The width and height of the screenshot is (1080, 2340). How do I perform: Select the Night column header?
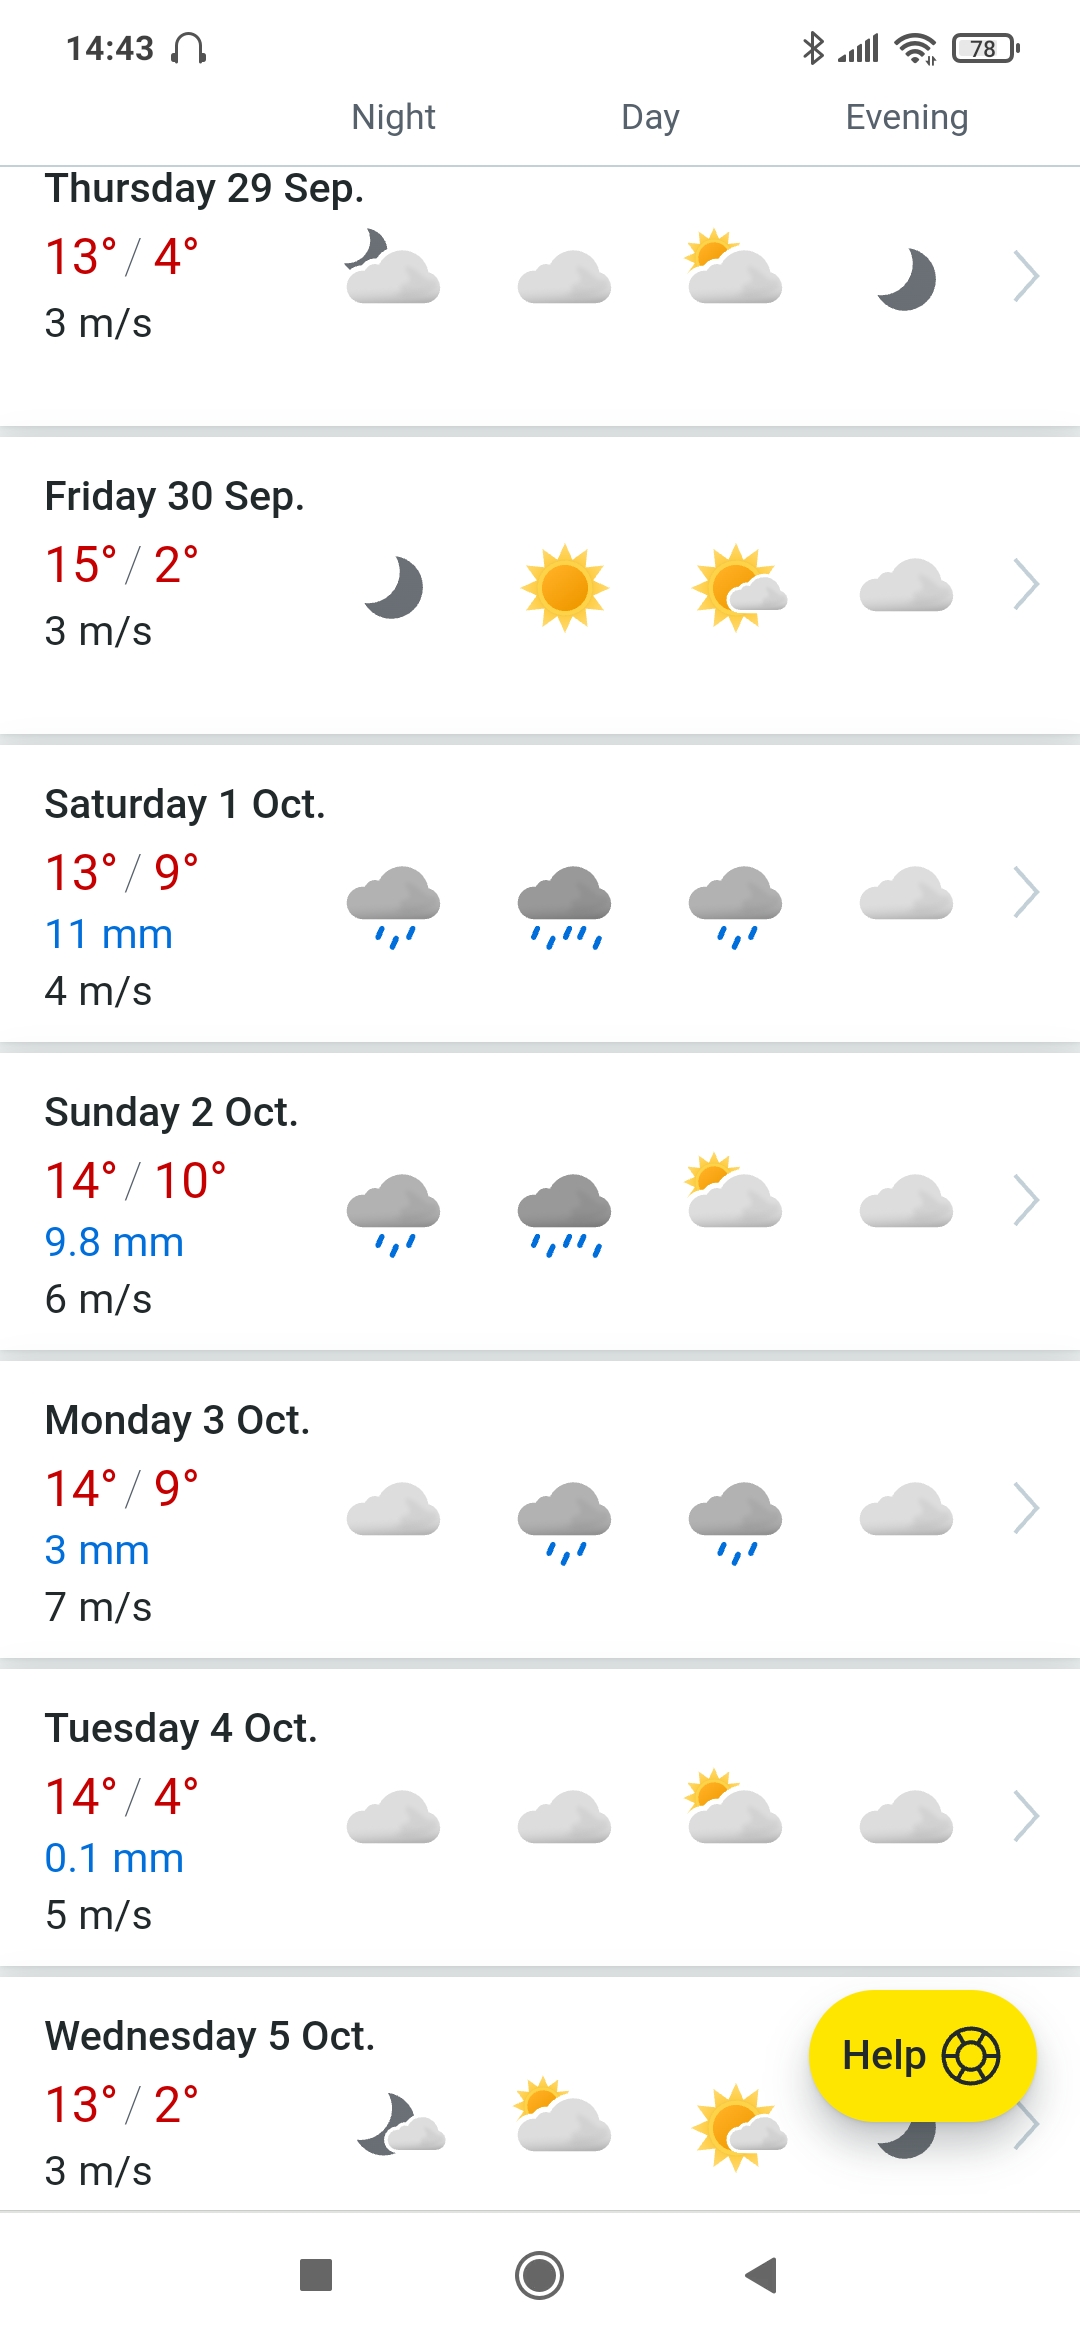tap(393, 118)
